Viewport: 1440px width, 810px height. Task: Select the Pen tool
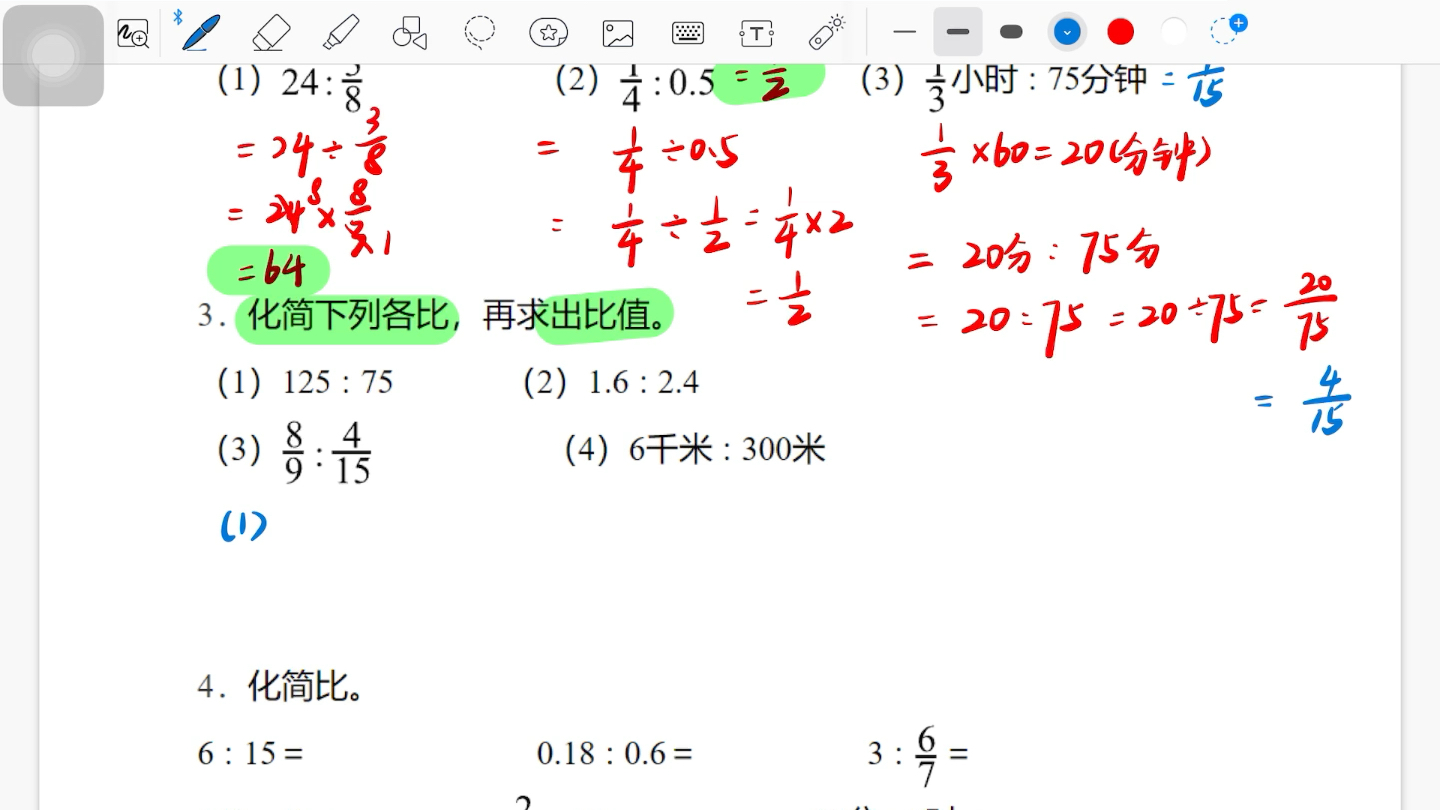pos(201,32)
